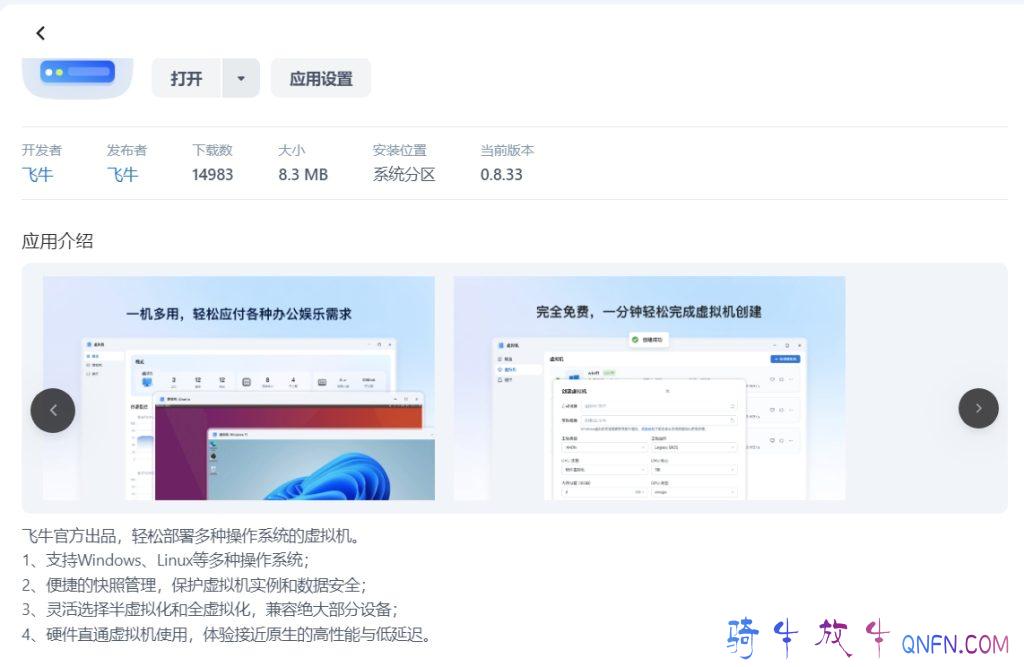1024x667 pixels.
Task: Click the 8.3 MB size value
Action: tap(303, 174)
